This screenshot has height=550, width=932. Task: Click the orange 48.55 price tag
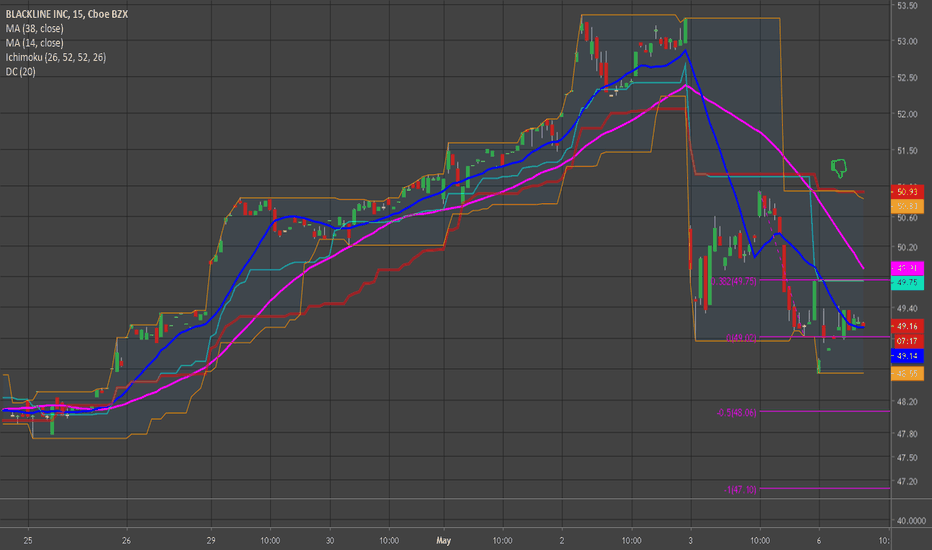click(x=907, y=373)
